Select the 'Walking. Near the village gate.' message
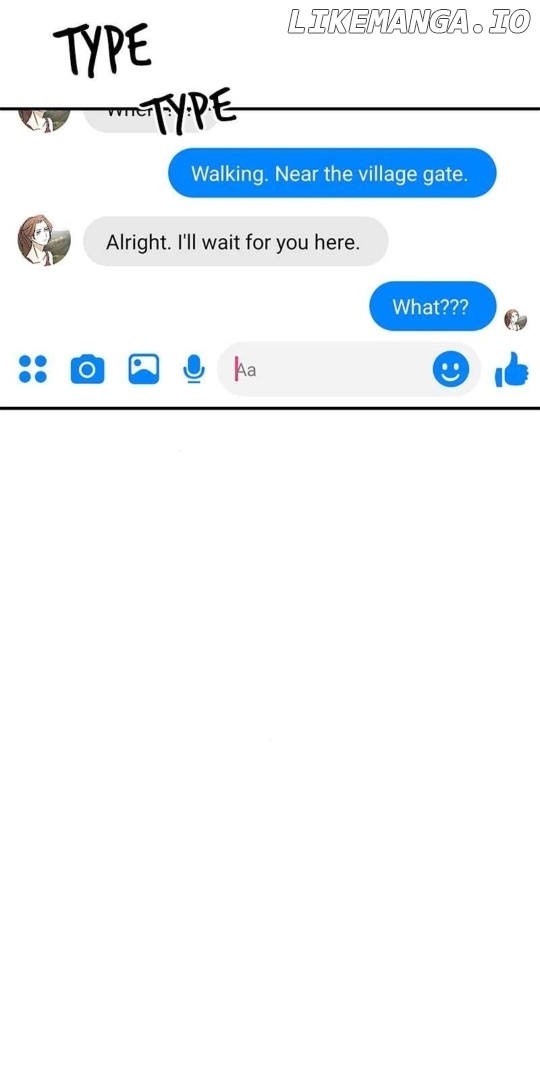The height and width of the screenshot is (1080, 540). [x=332, y=173]
